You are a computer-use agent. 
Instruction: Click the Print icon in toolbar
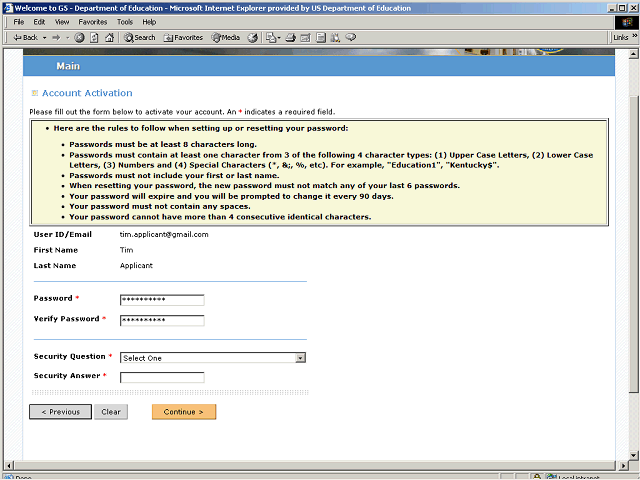[x=291, y=38]
